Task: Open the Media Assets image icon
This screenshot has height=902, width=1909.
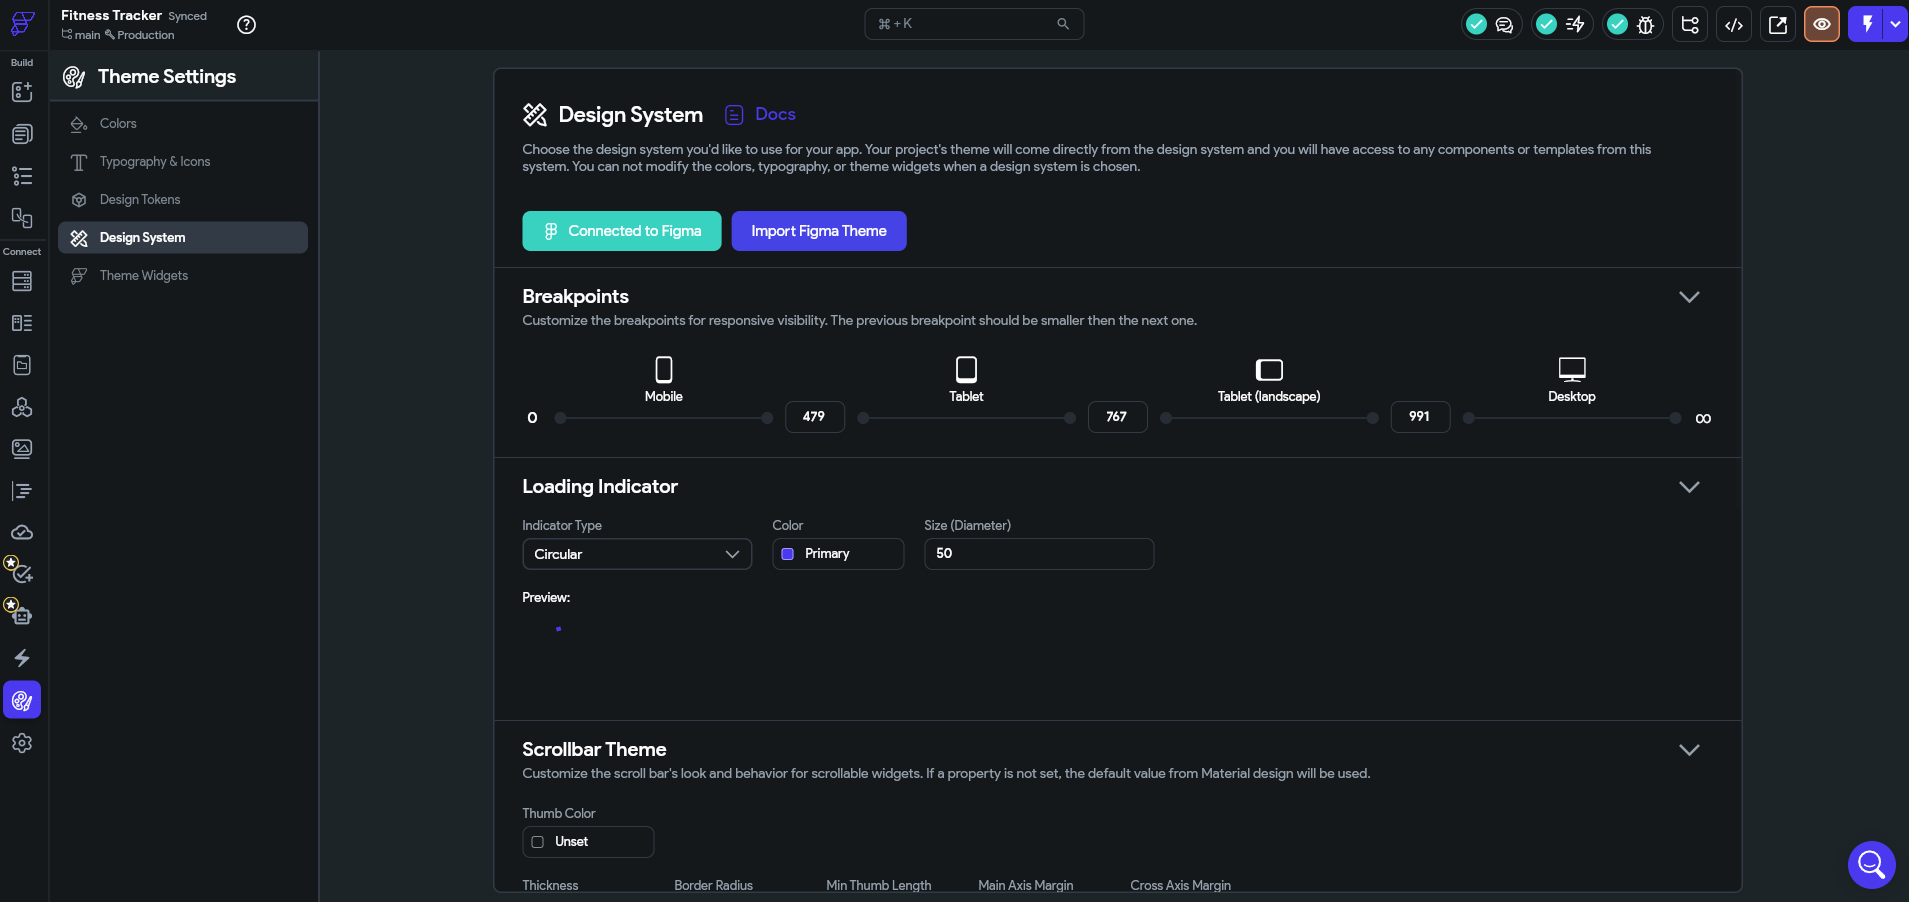Action: [22, 449]
